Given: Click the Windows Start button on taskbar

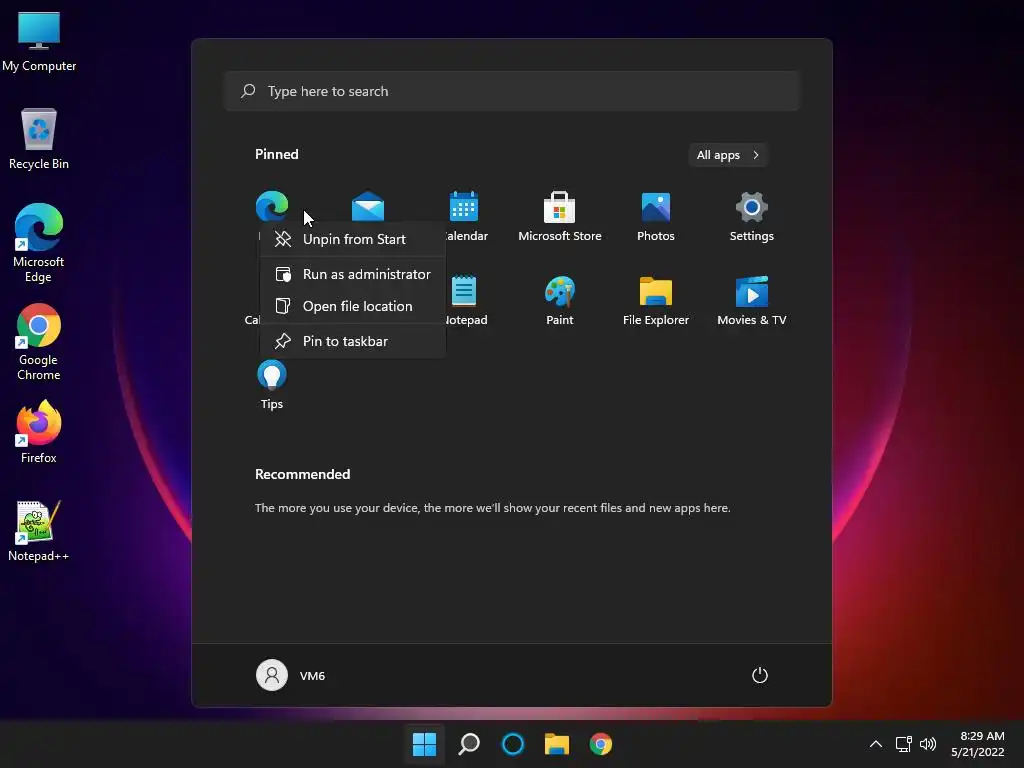Looking at the screenshot, I should pos(424,744).
